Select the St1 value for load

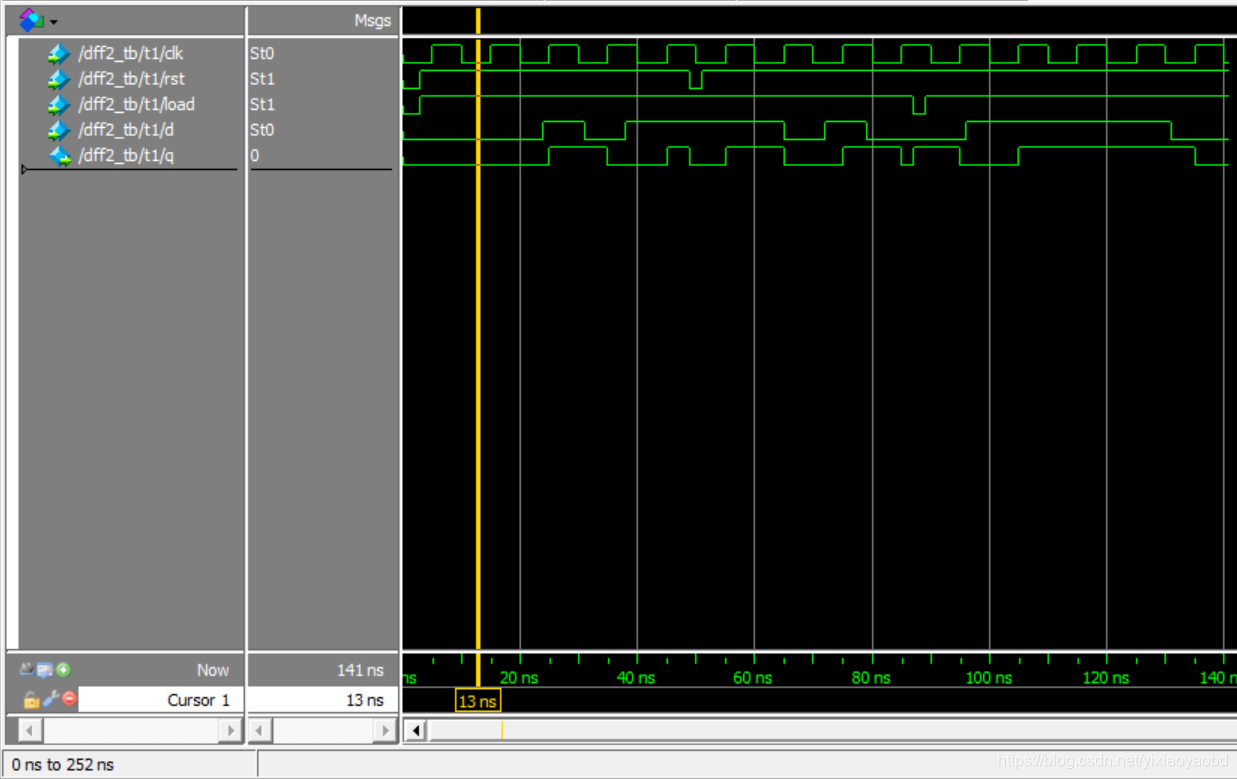pyautogui.click(x=262, y=104)
